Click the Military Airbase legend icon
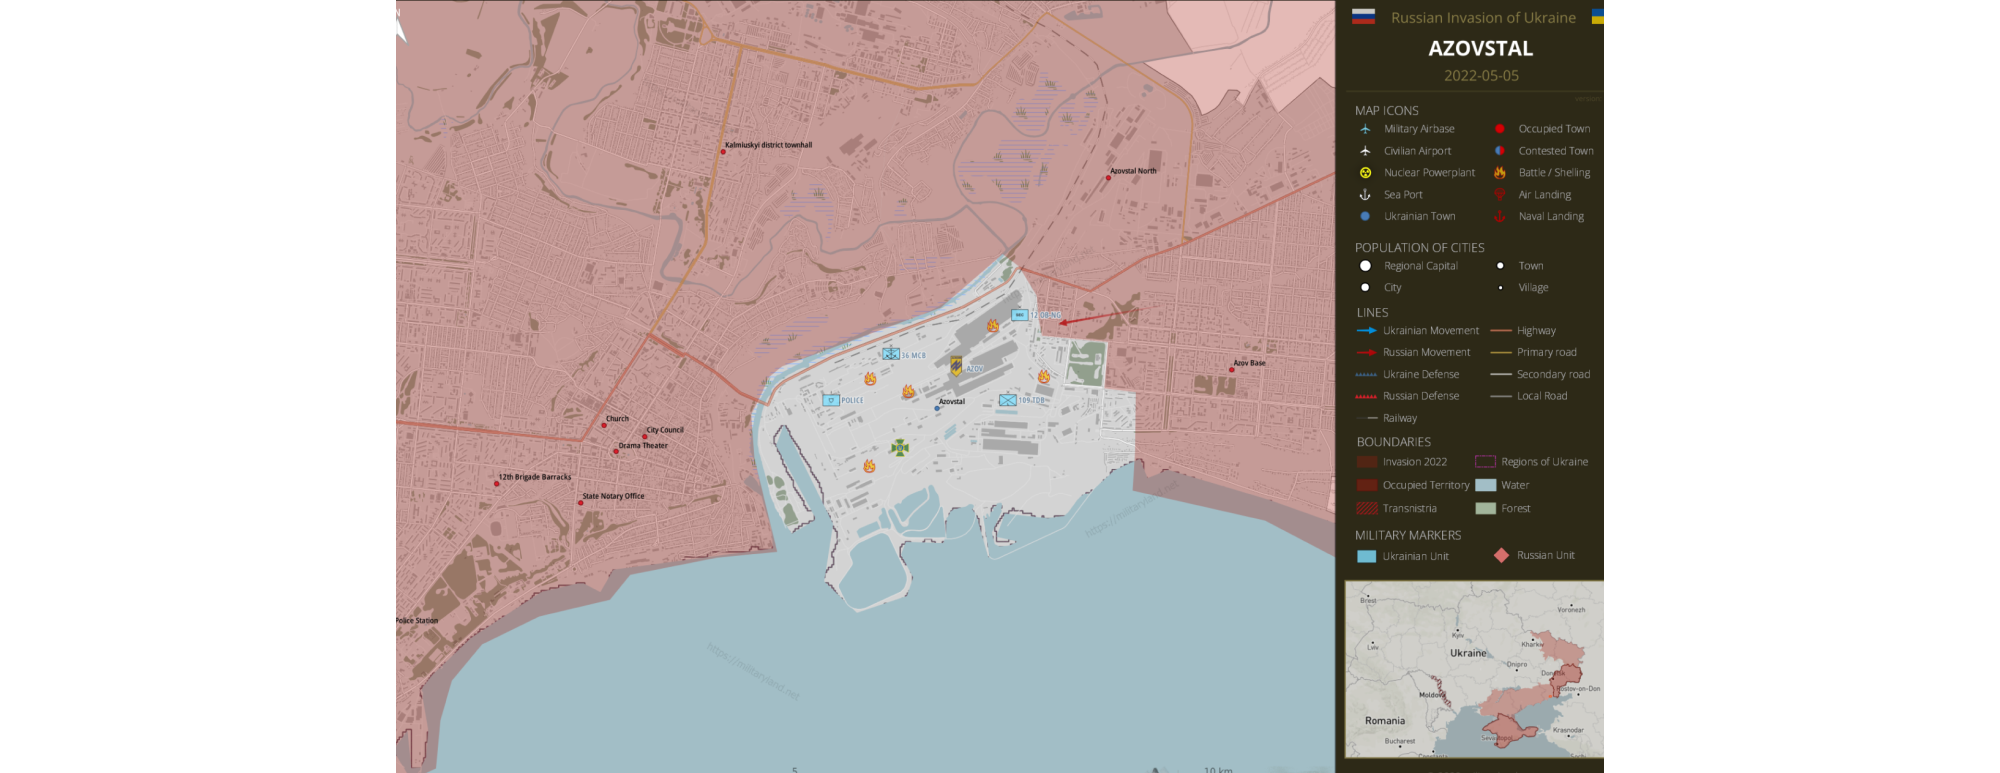Viewport: 2000px width, 773px height. [x=1365, y=129]
